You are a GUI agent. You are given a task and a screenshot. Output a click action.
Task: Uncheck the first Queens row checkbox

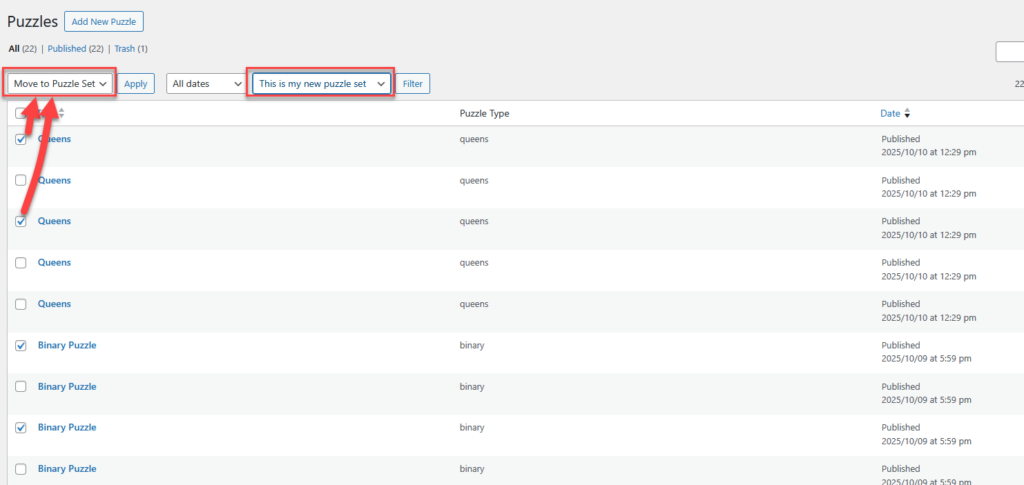coord(21,139)
